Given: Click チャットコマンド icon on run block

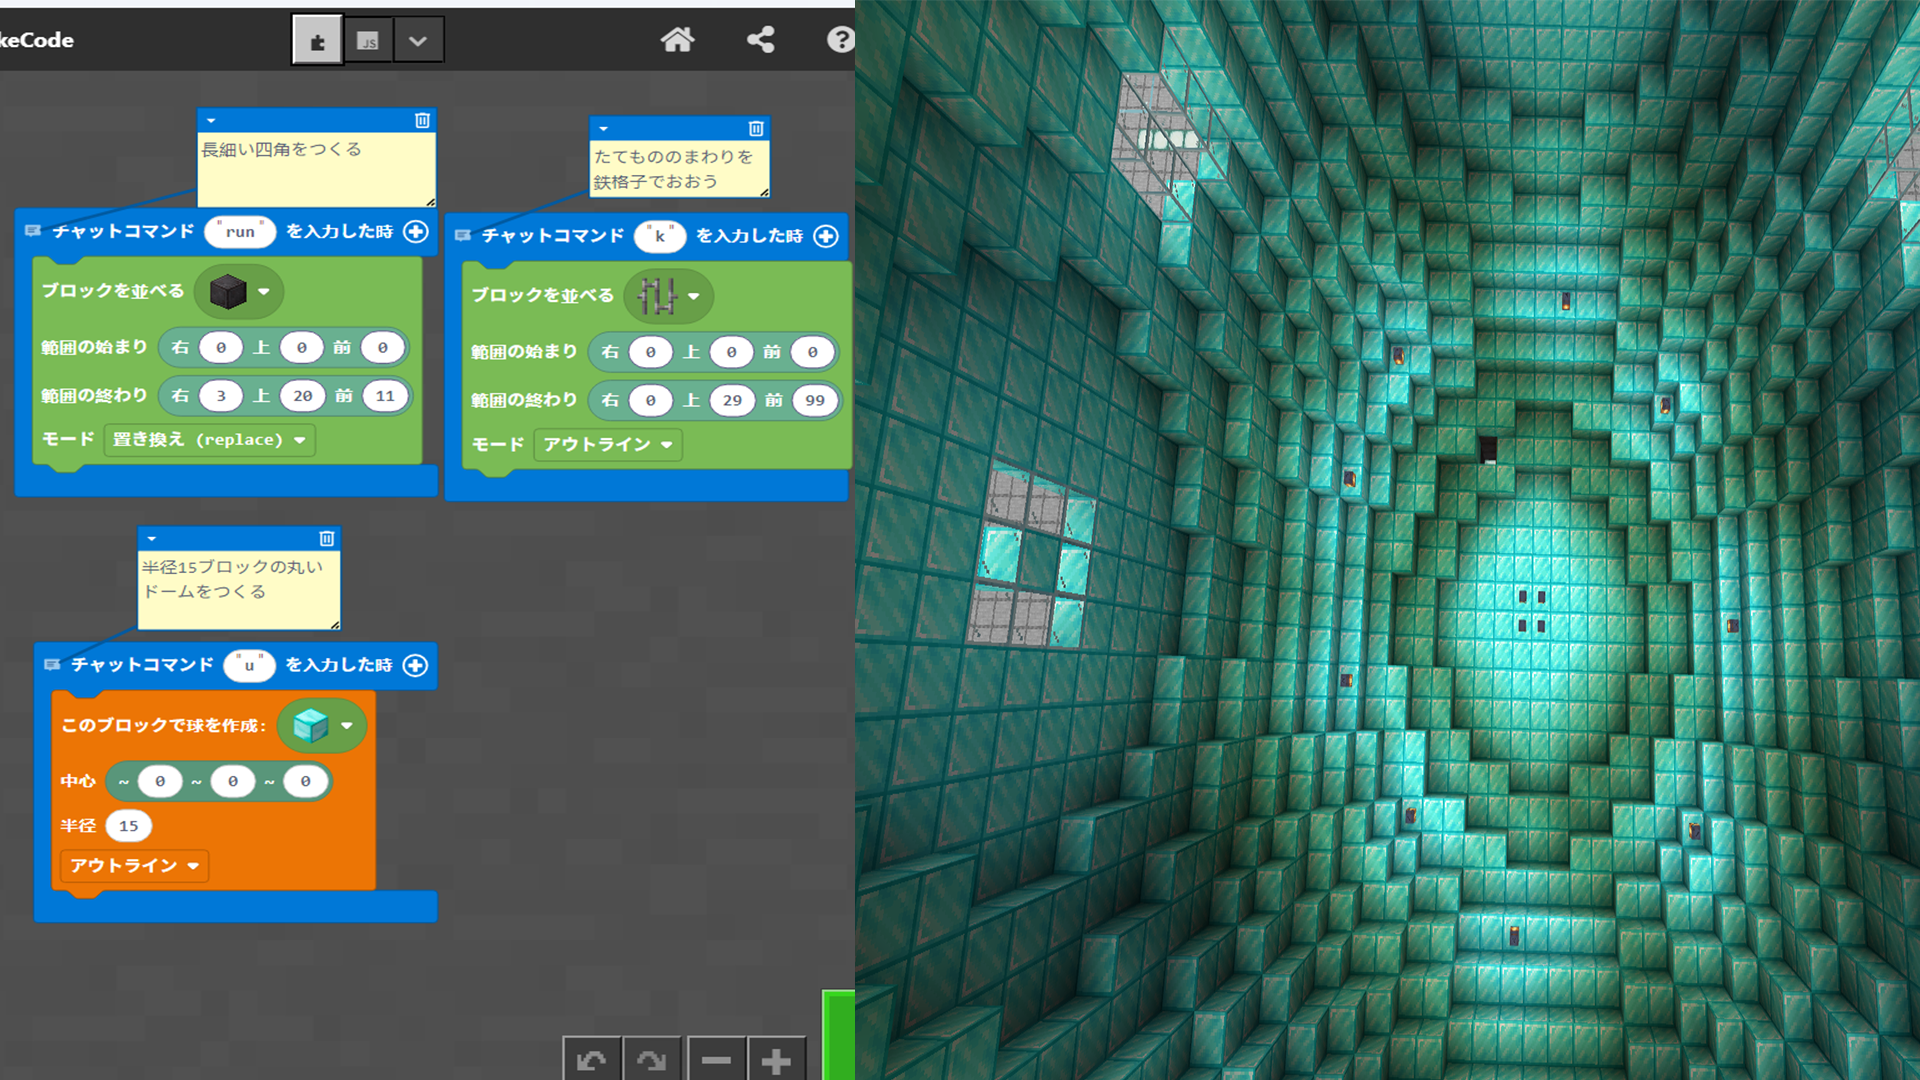Looking at the screenshot, I should (x=33, y=231).
